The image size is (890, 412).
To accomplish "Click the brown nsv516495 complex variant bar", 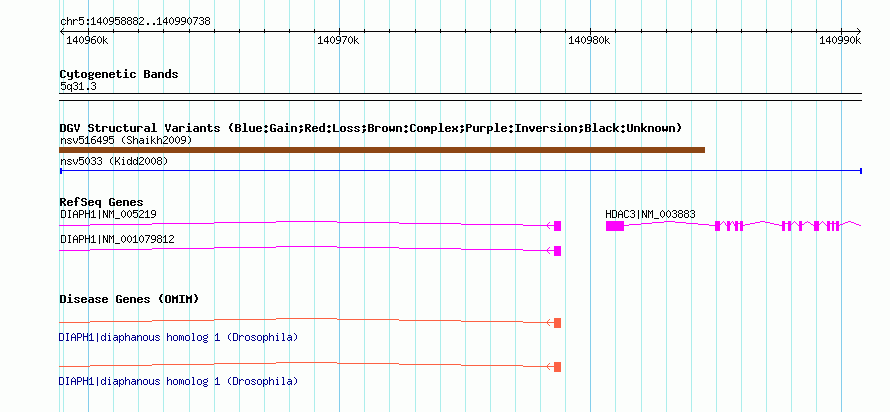I will click(x=382, y=150).
